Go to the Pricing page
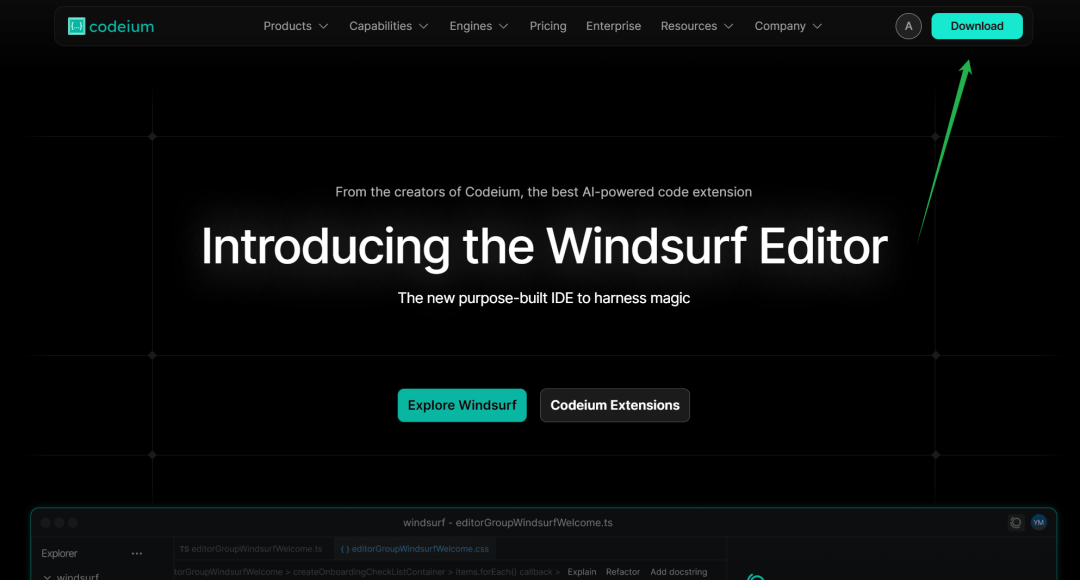The width and height of the screenshot is (1080, 580). tap(548, 26)
